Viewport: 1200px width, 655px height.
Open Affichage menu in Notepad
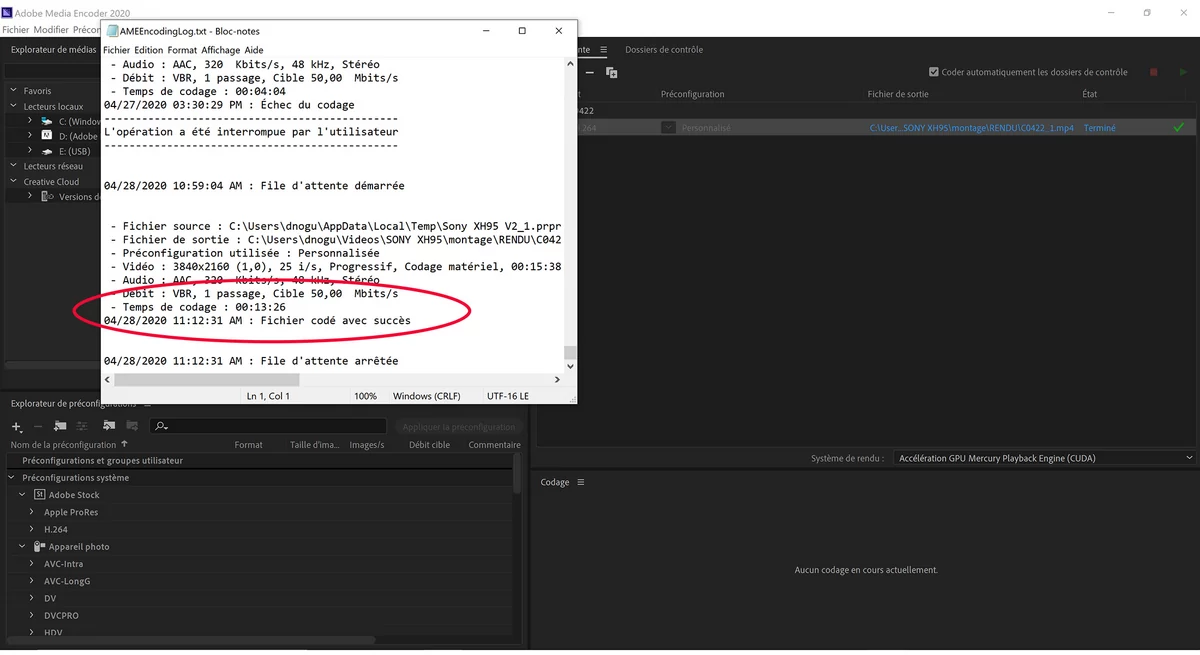coord(221,50)
